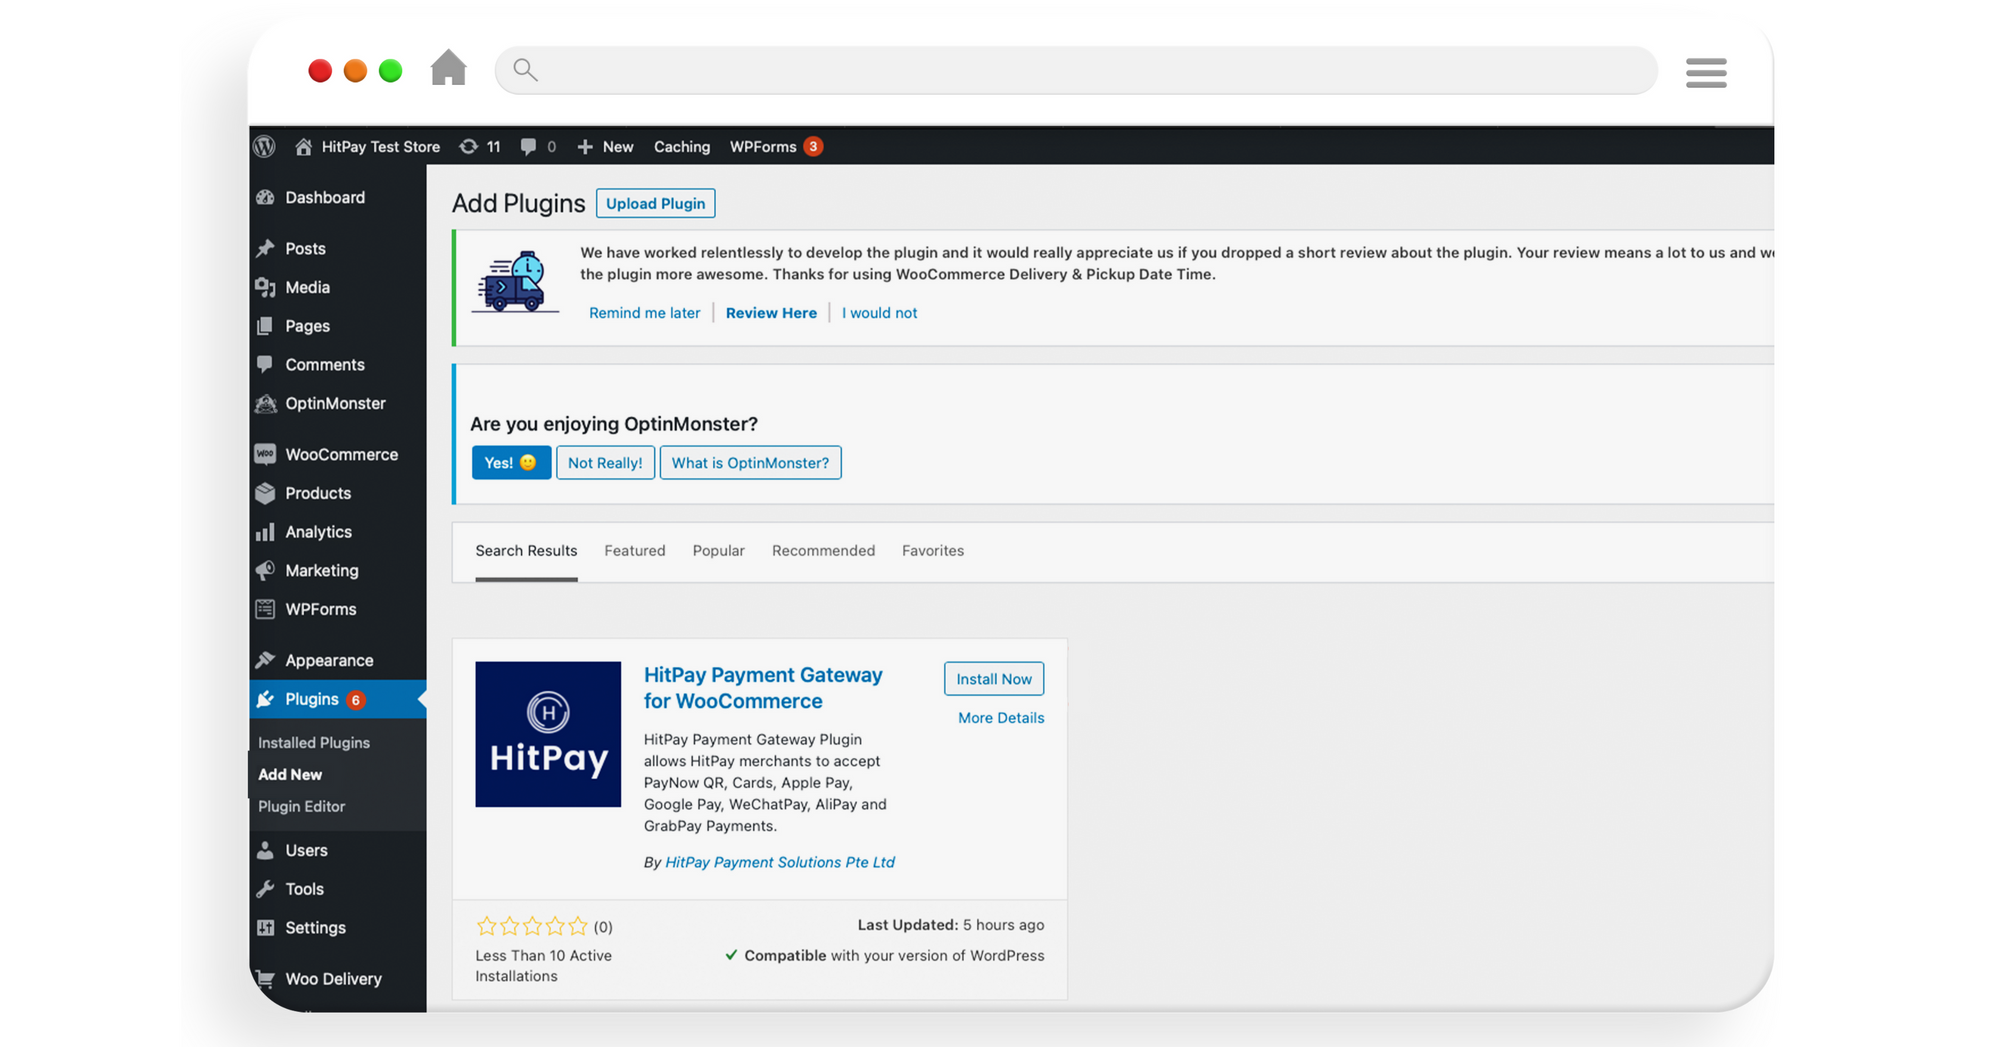2000x1047 pixels.
Task: Click the Review Here link
Action: coord(771,312)
